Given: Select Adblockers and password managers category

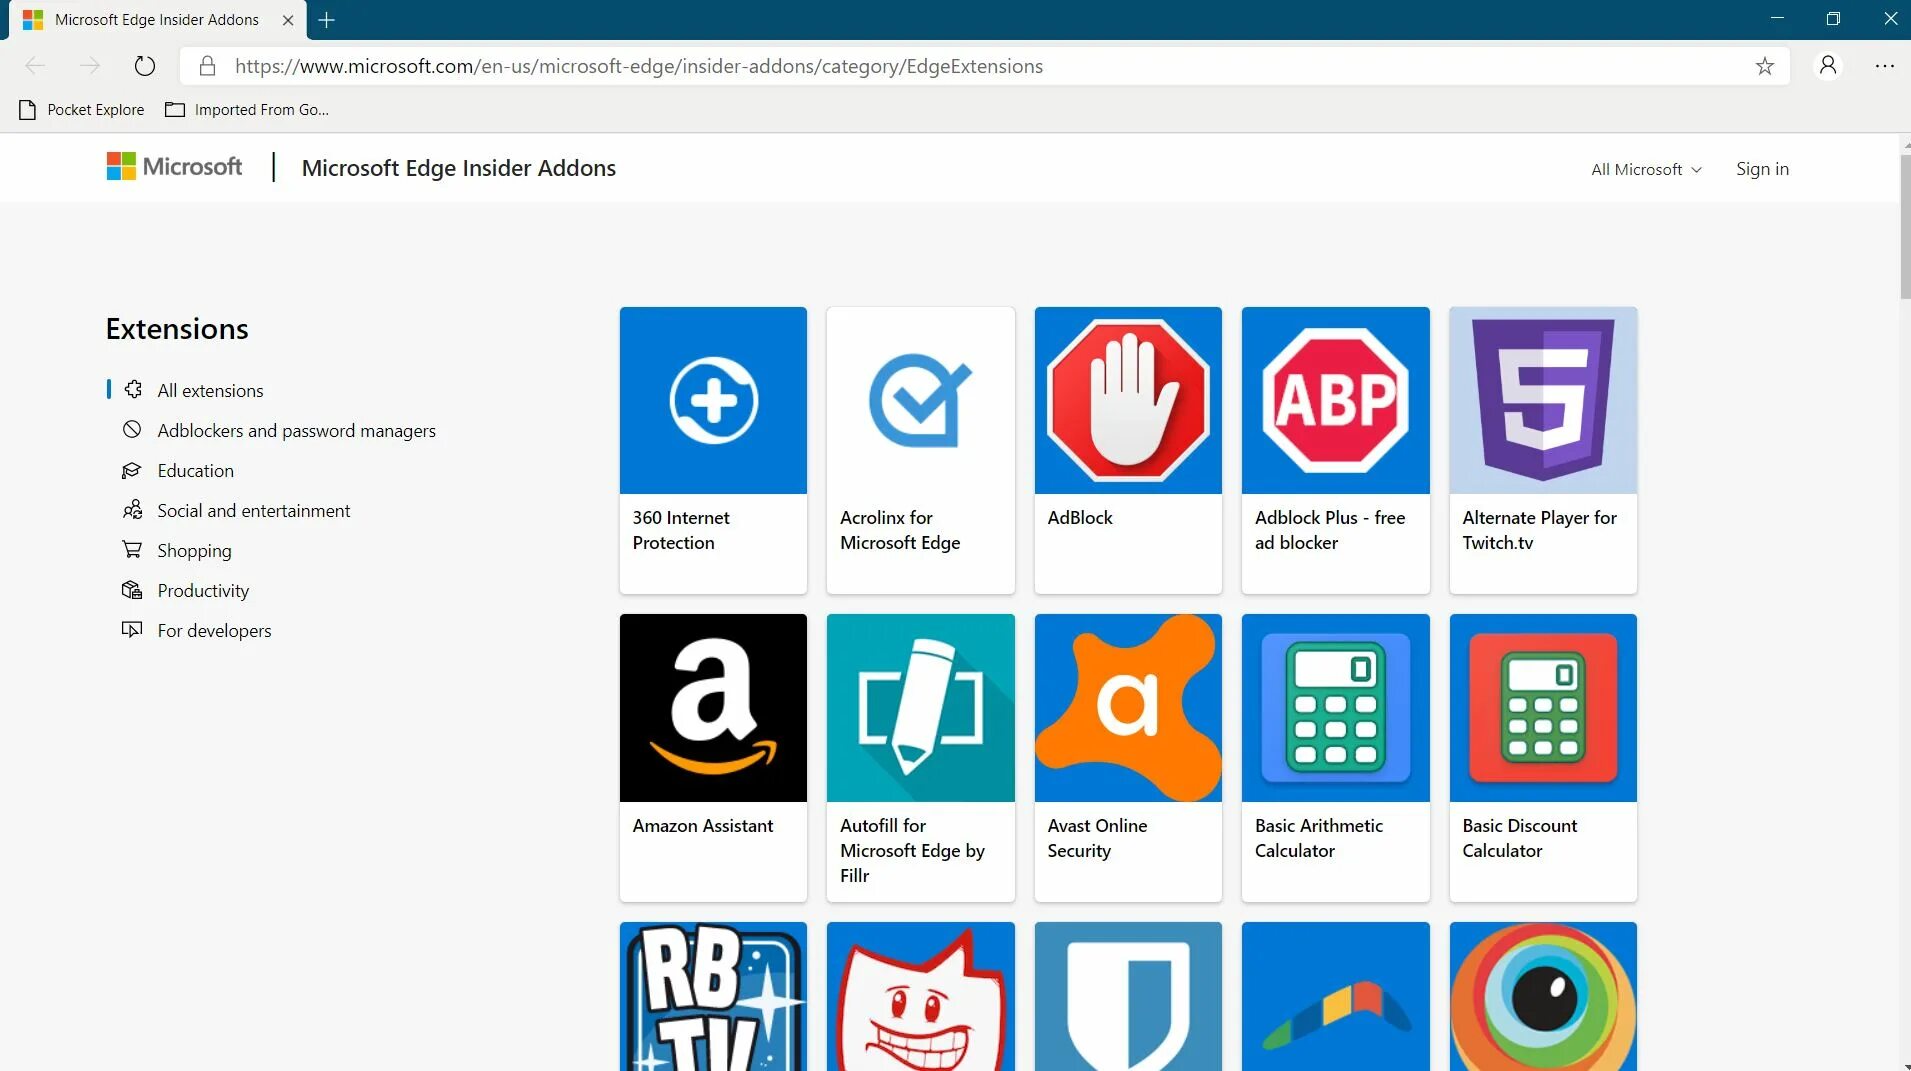Looking at the screenshot, I should [279, 430].
